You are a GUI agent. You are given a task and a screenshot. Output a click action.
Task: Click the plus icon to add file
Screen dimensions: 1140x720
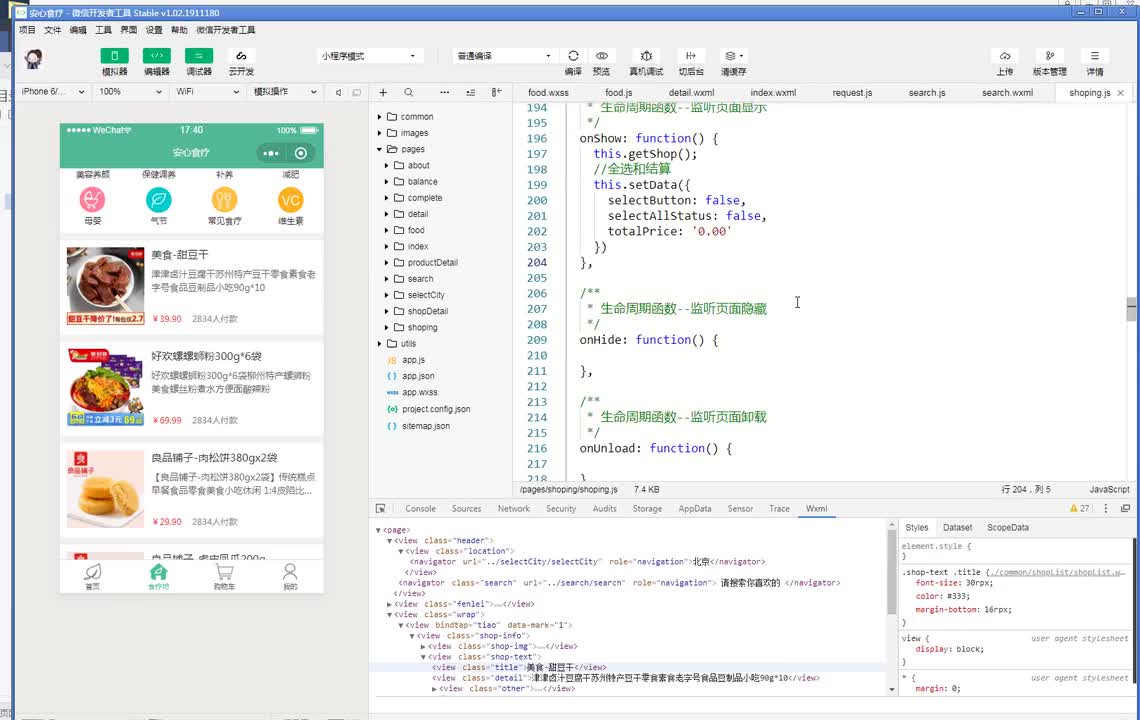[x=382, y=92]
